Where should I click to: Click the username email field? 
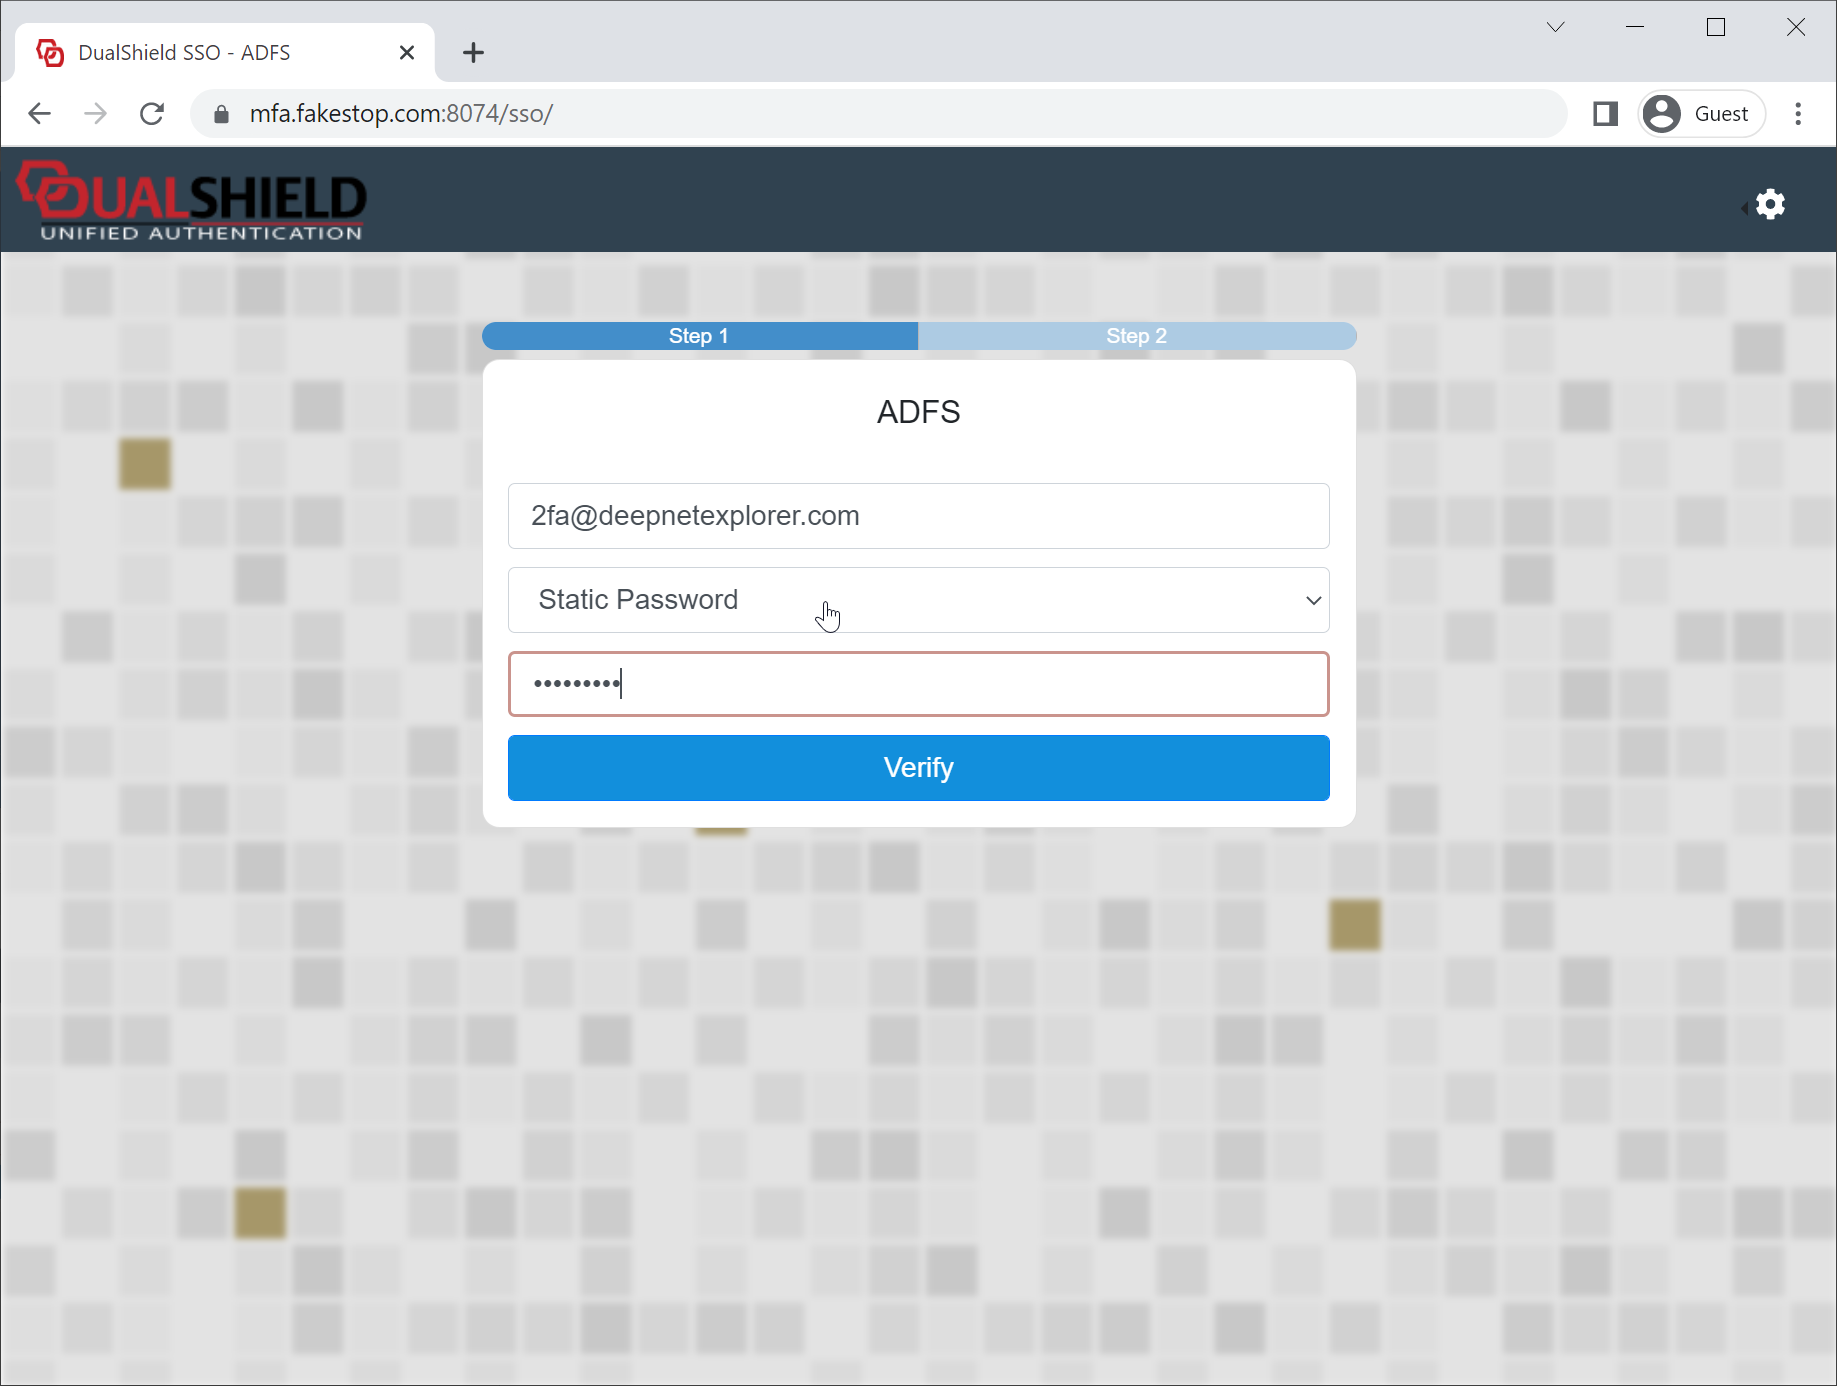(918, 516)
